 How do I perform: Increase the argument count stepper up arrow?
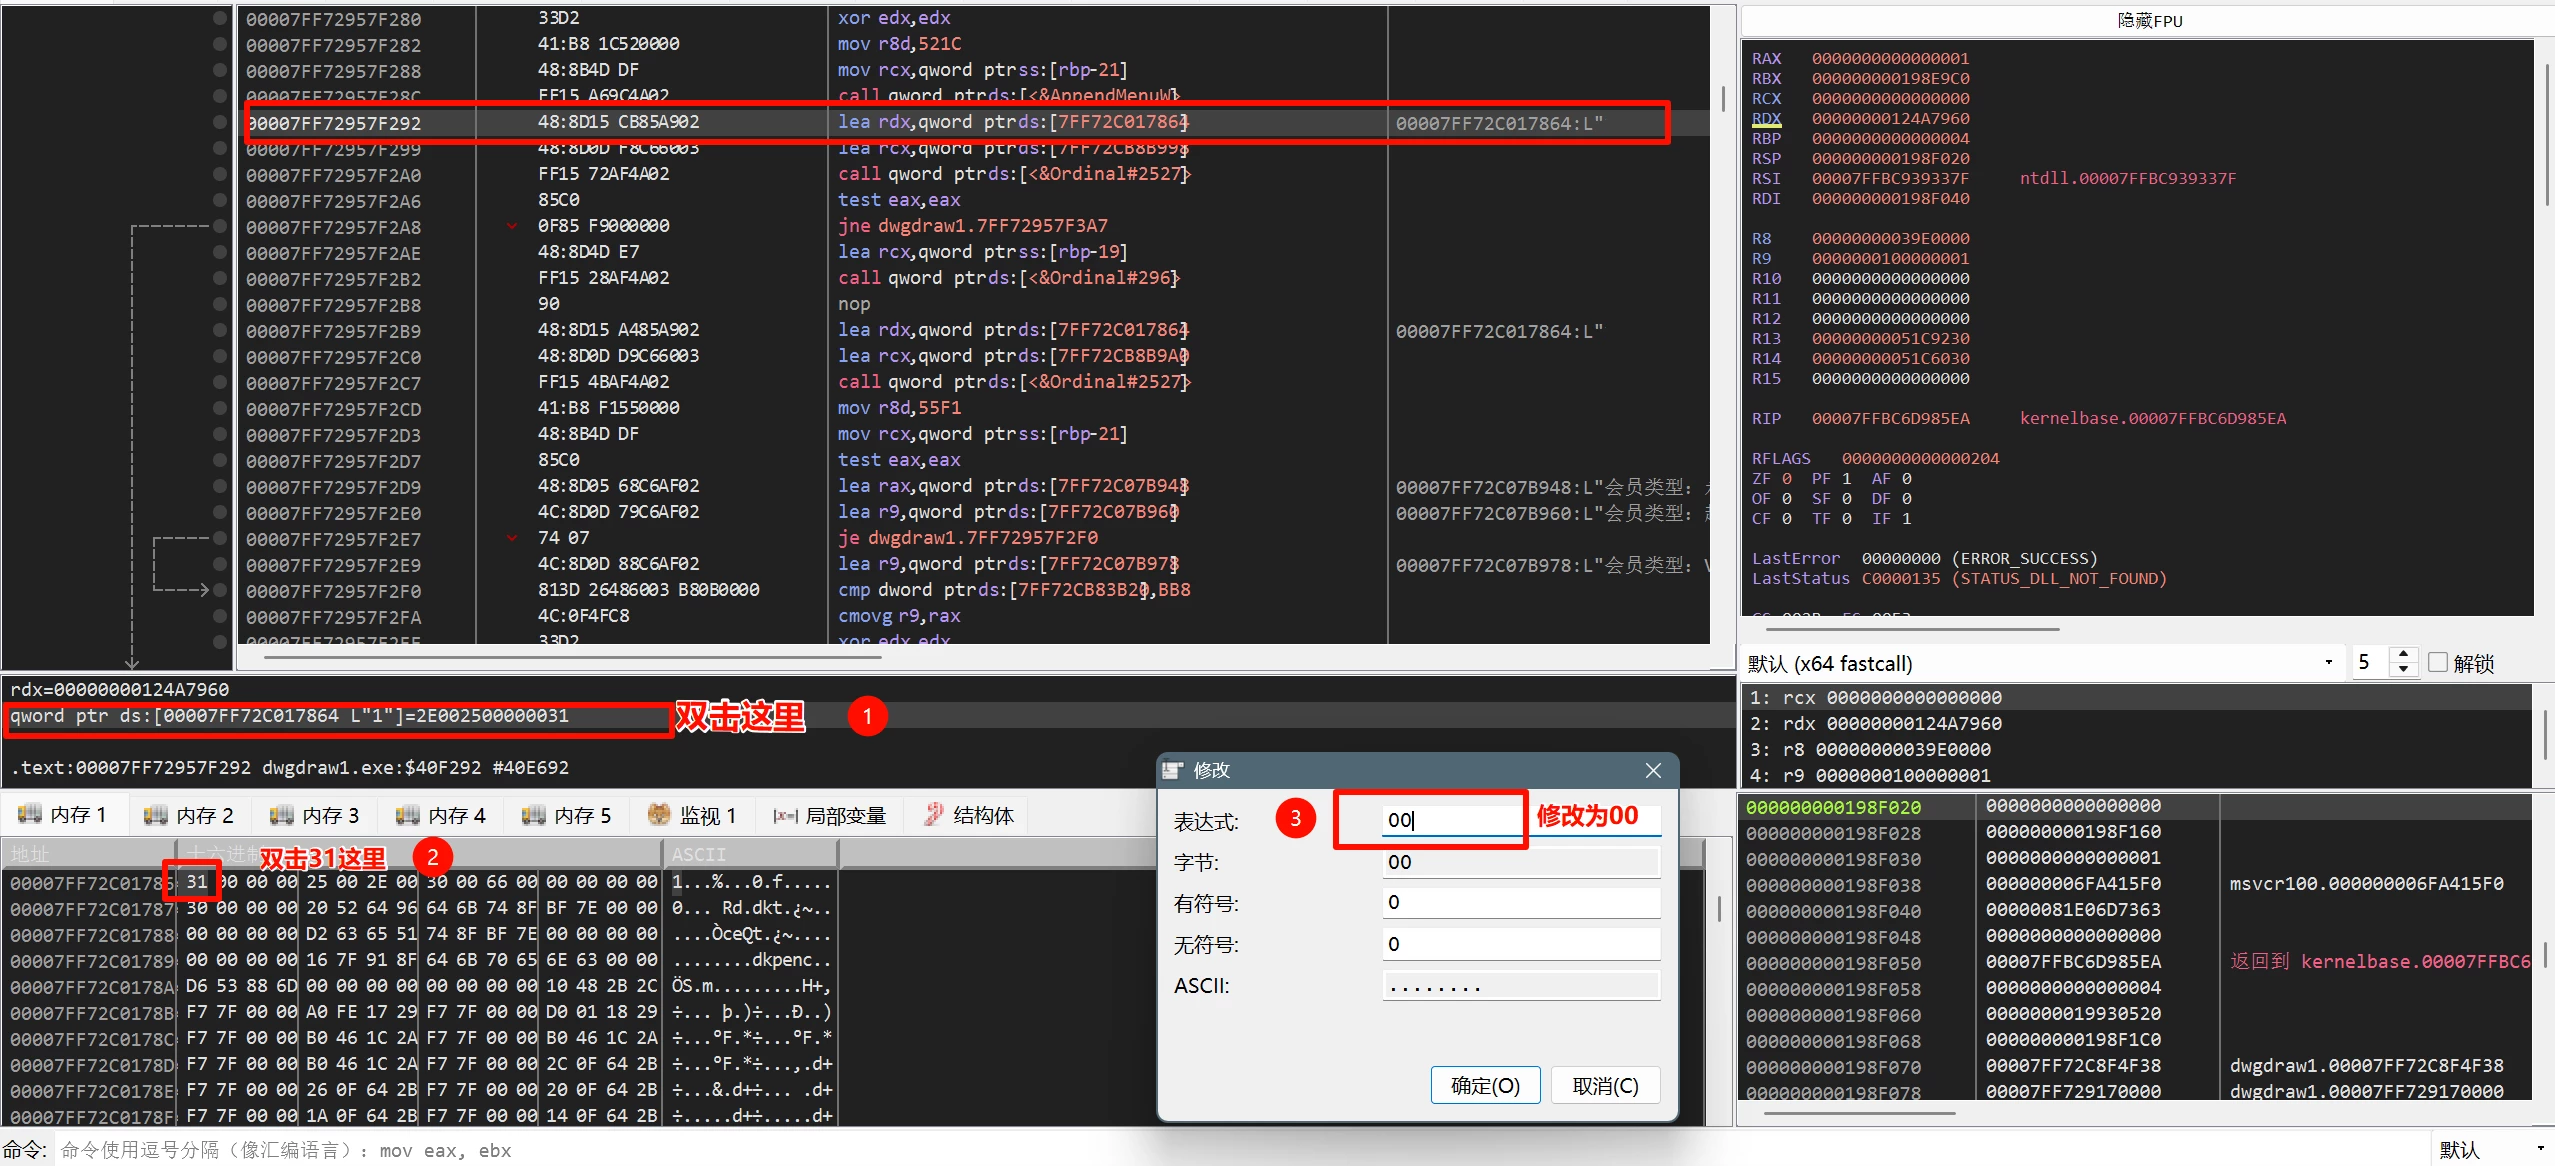point(2403,654)
